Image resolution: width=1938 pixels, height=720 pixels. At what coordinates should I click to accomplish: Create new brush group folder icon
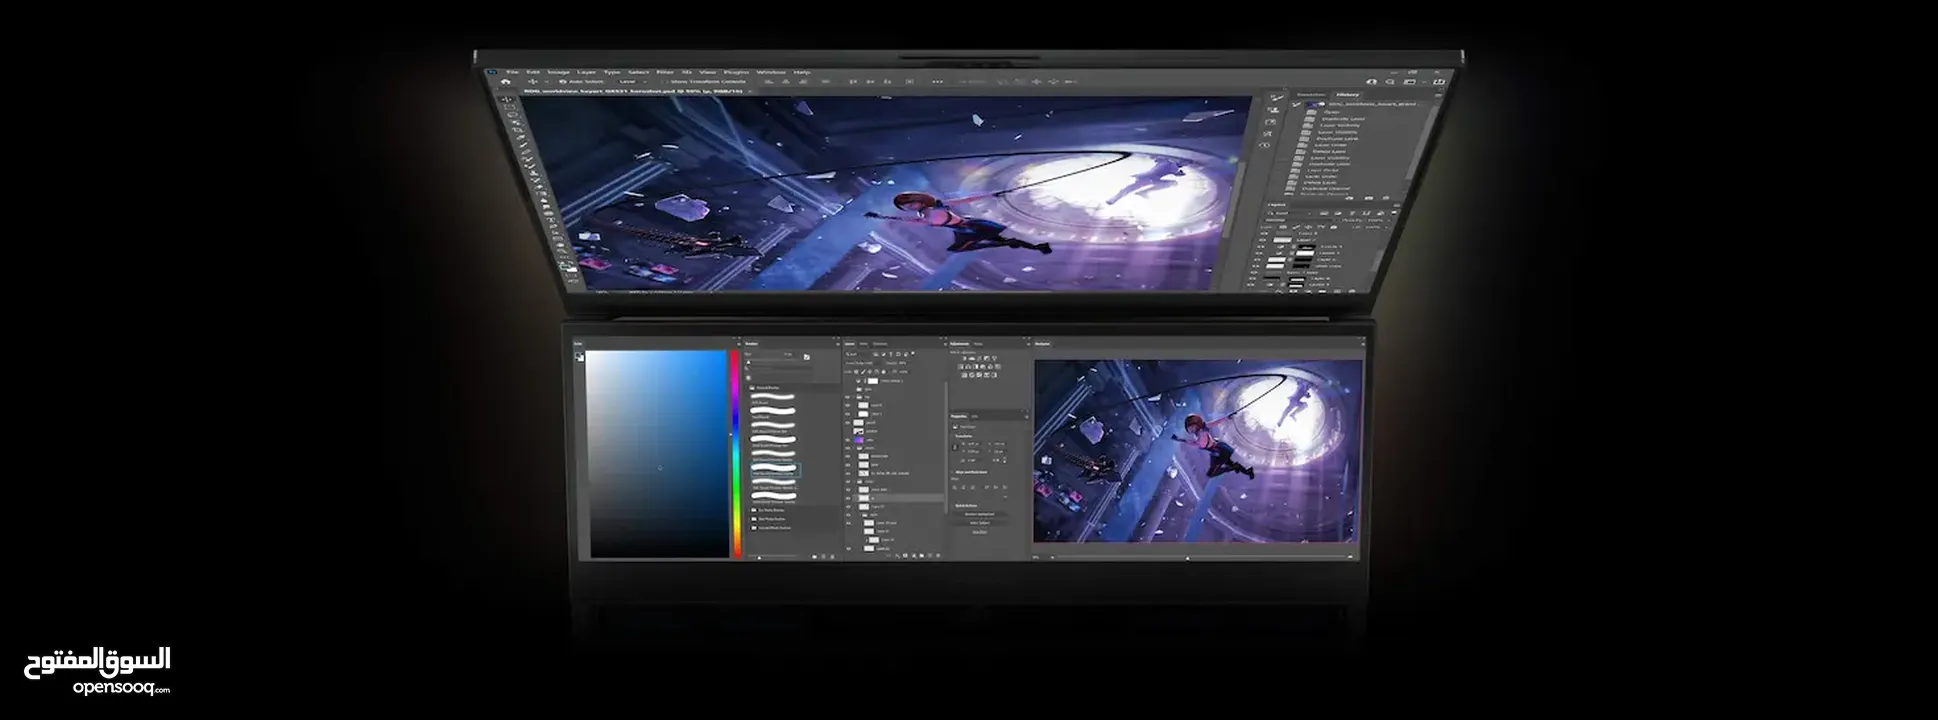point(814,556)
